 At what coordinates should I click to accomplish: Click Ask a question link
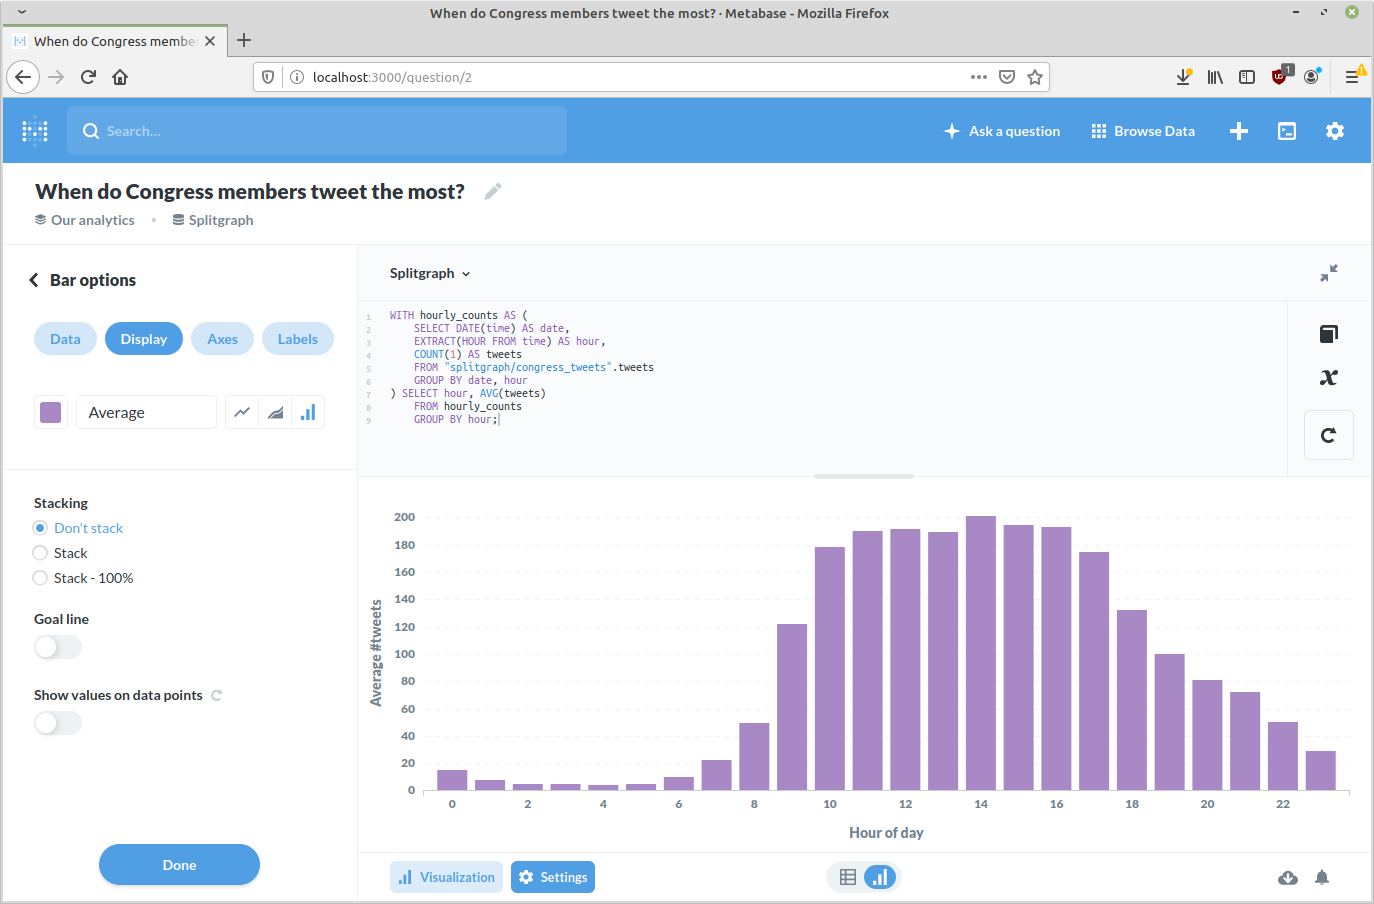[x=1002, y=131]
